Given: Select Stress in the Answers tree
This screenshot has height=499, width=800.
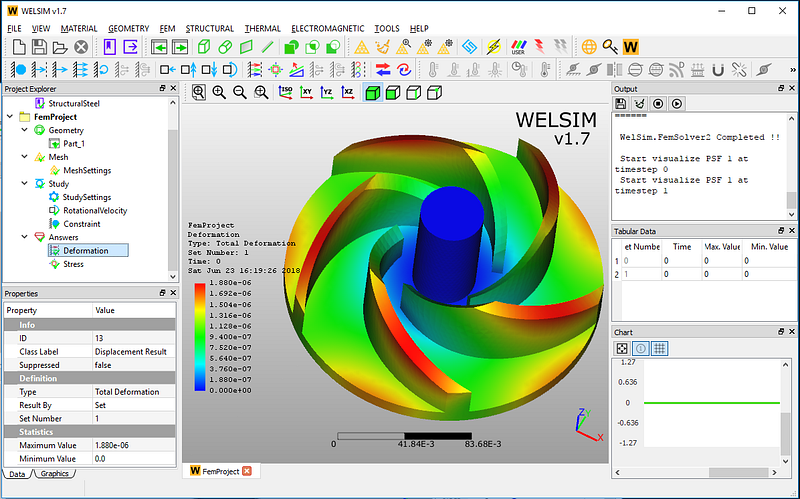Looking at the screenshot, I should [x=73, y=264].
